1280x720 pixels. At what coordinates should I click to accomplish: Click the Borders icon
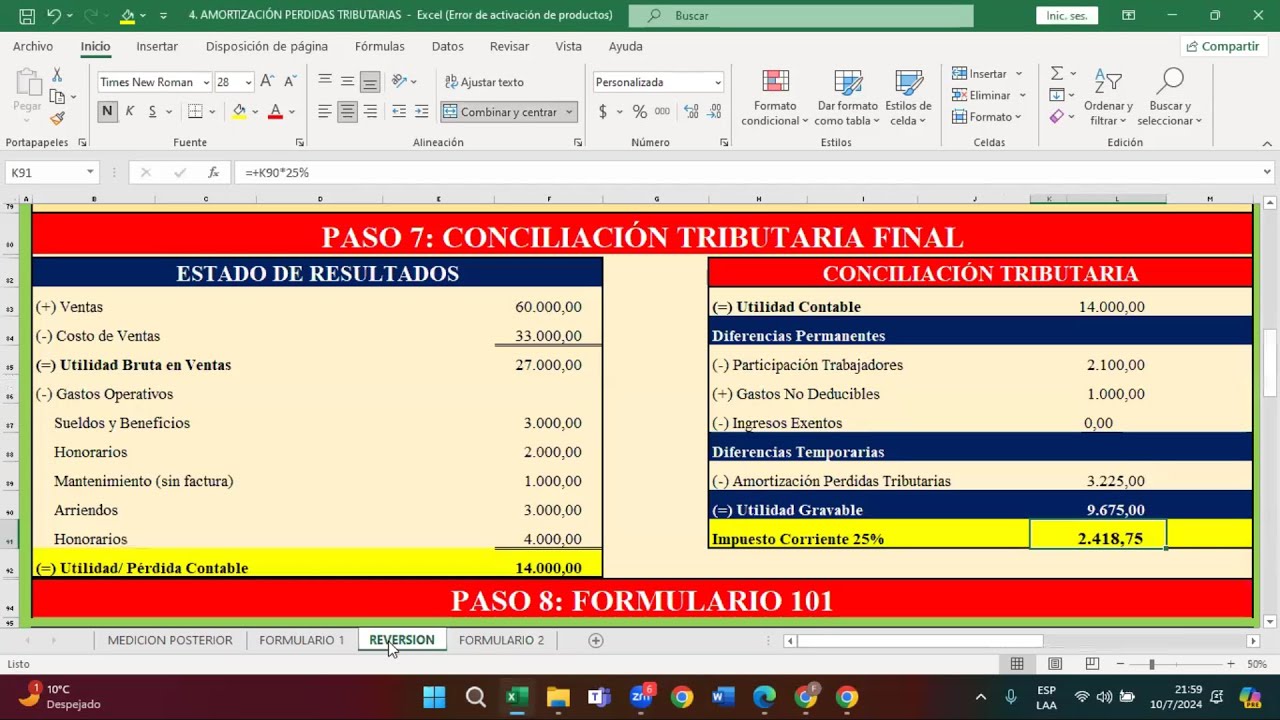(x=195, y=111)
